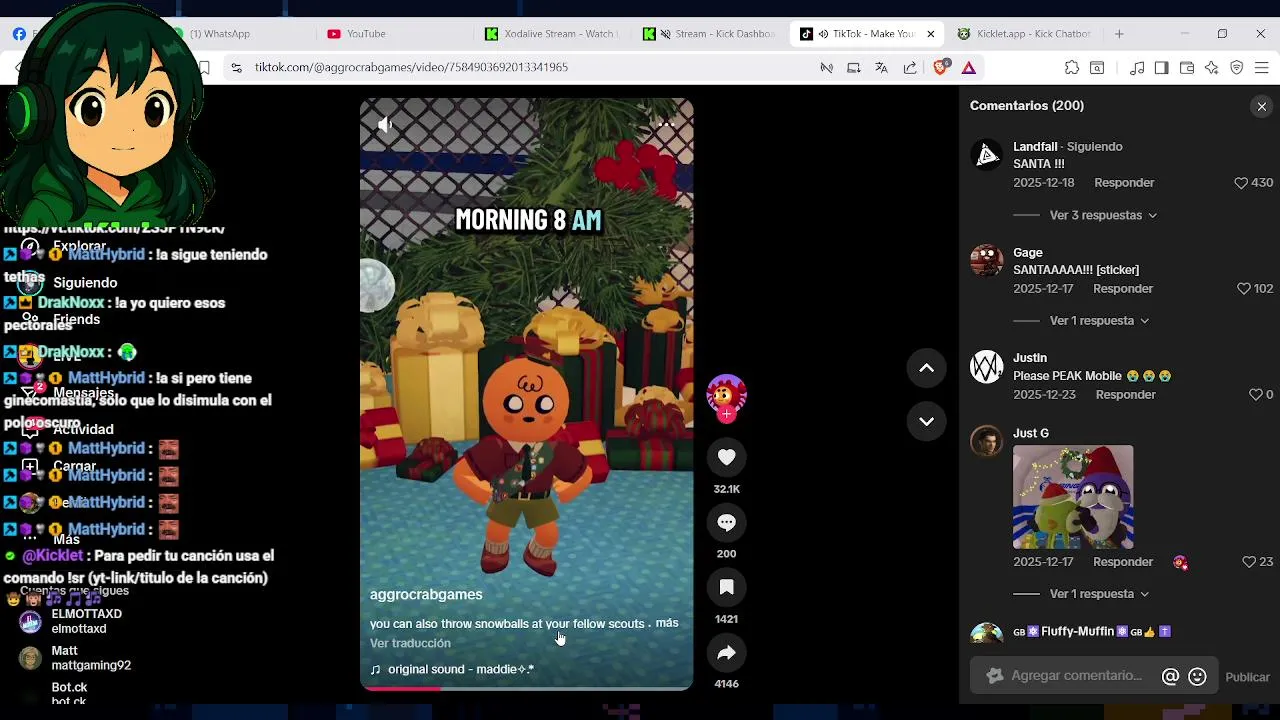The width and height of the screenshot is (1280, 720).
Task: Open the video's three-dot options menu
Action: (667, 125)
